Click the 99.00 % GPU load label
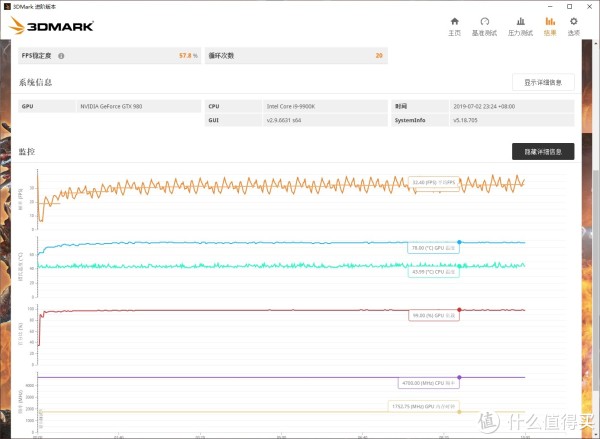 [x=434, y=315]
